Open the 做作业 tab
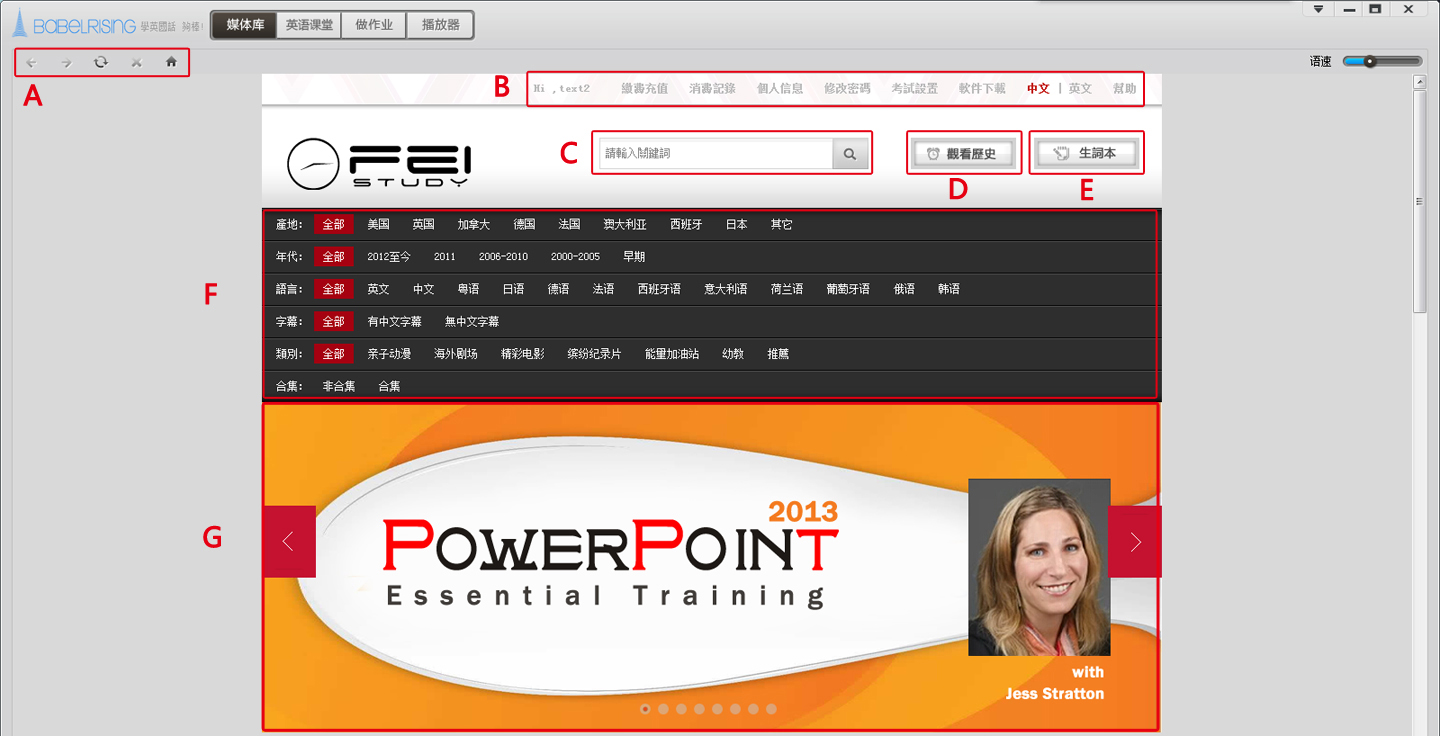The width and height of the screenshot is (1440, 736). 374,25
